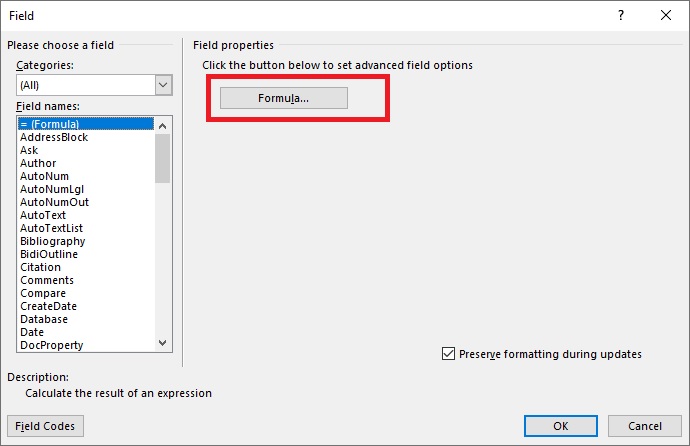Click the Help question mark icon
This screenshot has width=690, height=446.
621,16
